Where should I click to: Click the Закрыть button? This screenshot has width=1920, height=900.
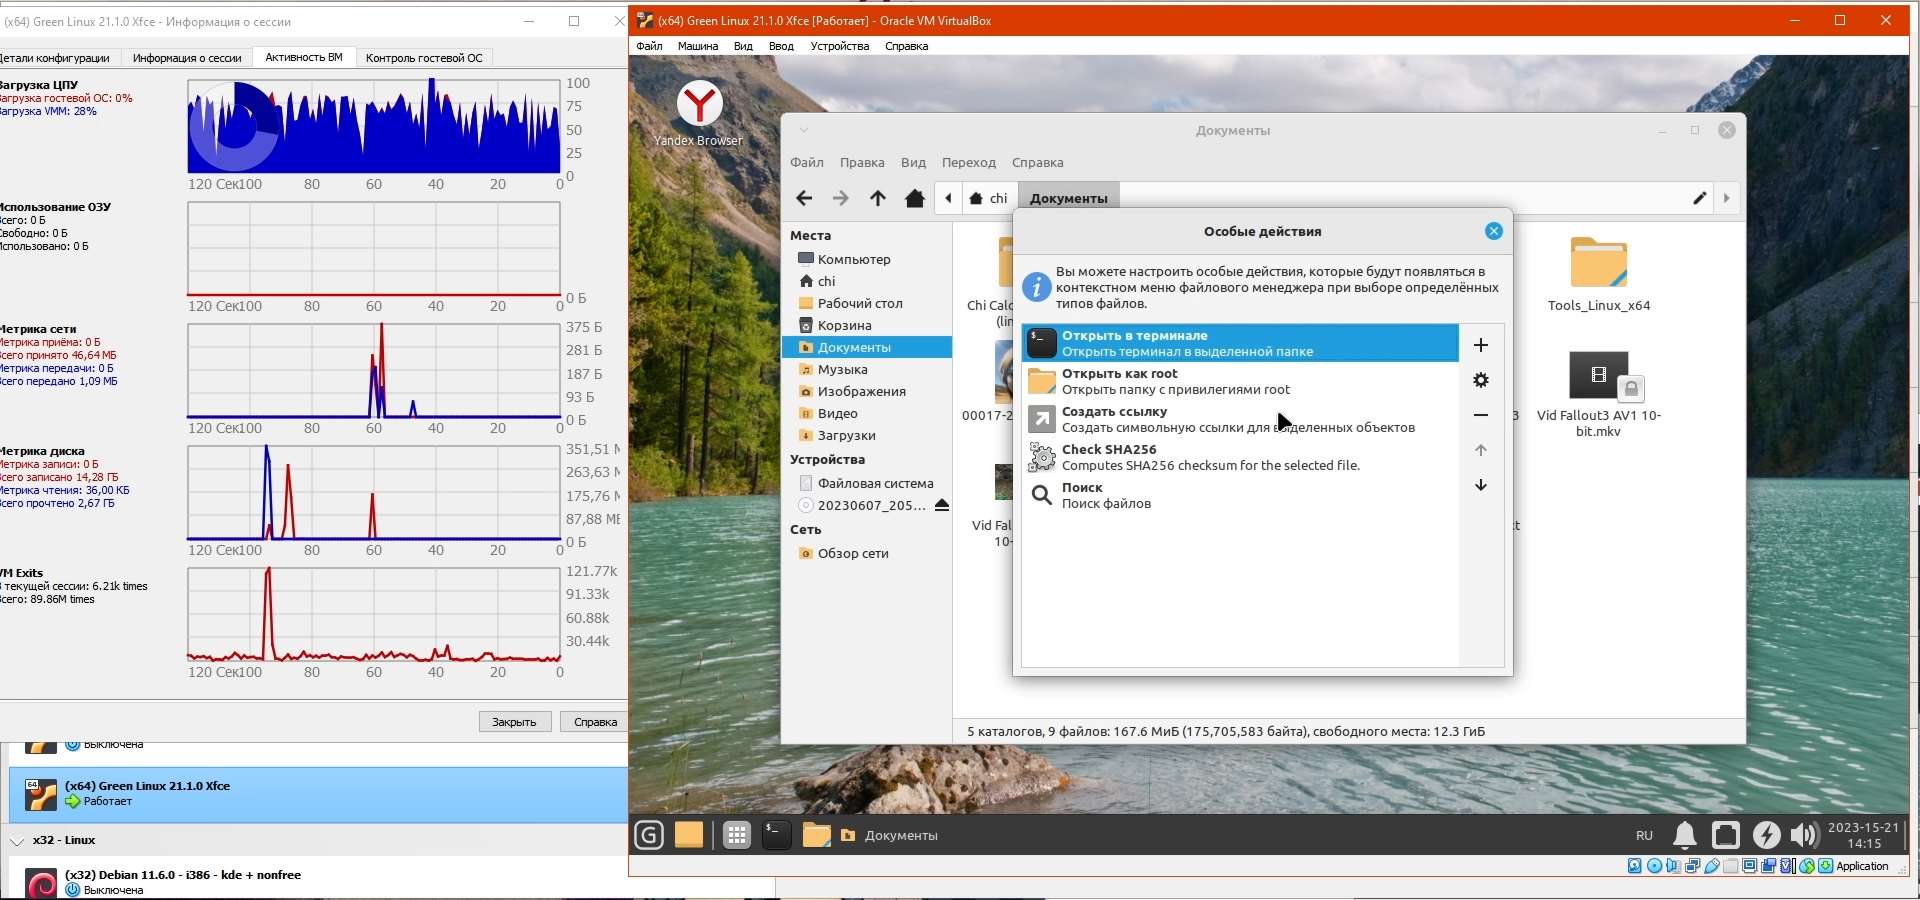tap(514, 722)
